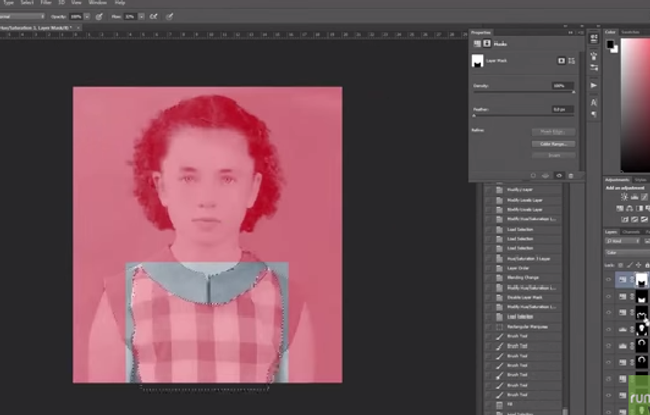
Task: Toggle visibility of the fourth layer
Action: tap(609, 329)
